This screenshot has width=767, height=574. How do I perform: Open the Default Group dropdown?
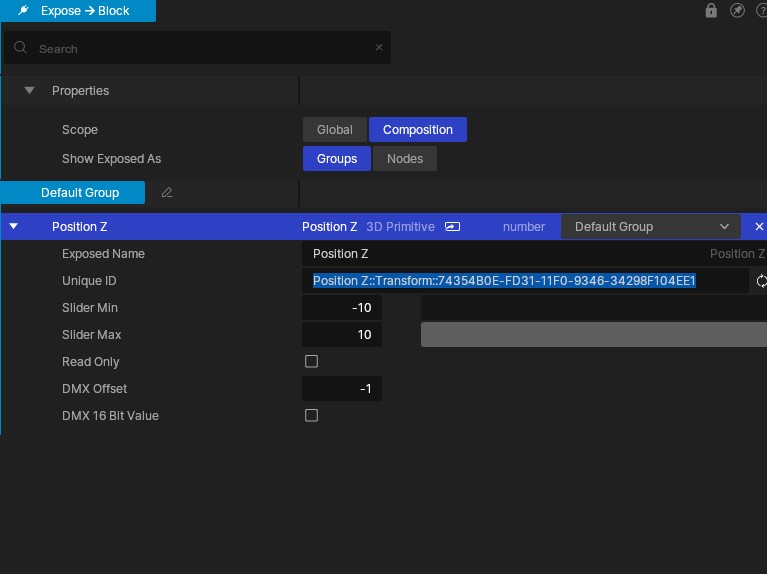pos(650,227)
